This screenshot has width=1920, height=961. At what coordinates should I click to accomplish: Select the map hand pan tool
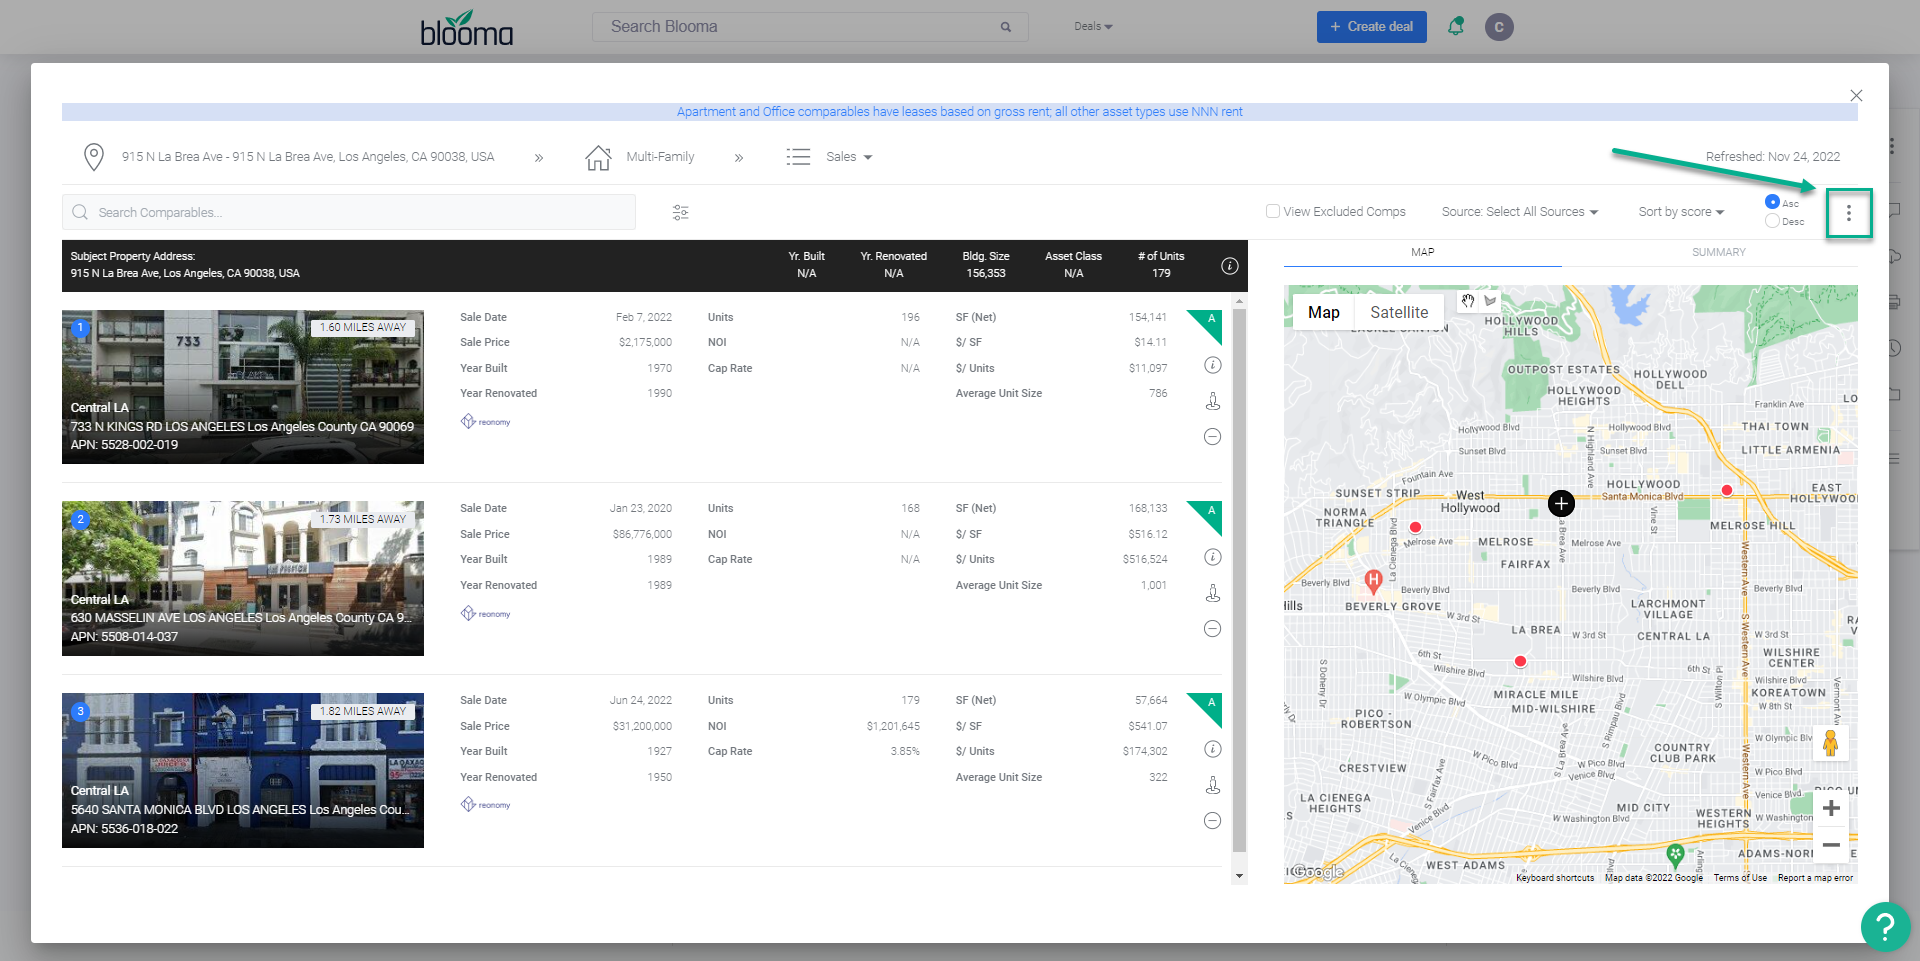point(1468,301)
